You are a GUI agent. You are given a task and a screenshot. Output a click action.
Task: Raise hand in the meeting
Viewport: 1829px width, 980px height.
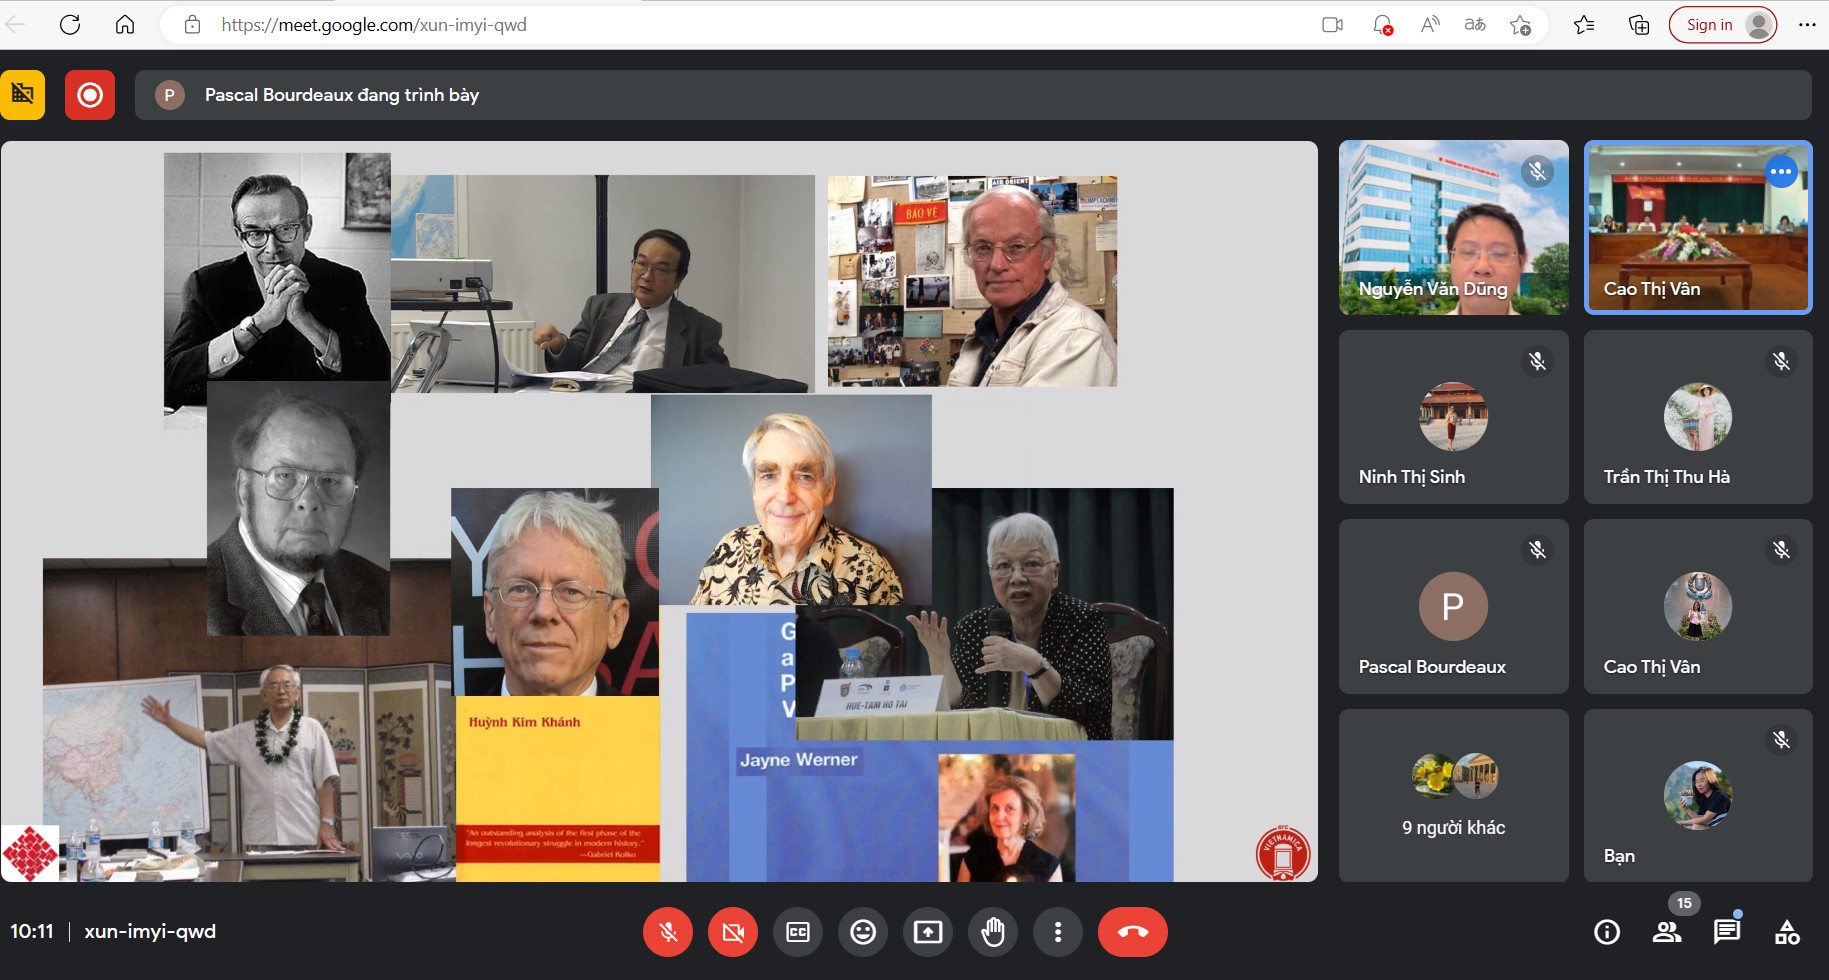point(993,932)
